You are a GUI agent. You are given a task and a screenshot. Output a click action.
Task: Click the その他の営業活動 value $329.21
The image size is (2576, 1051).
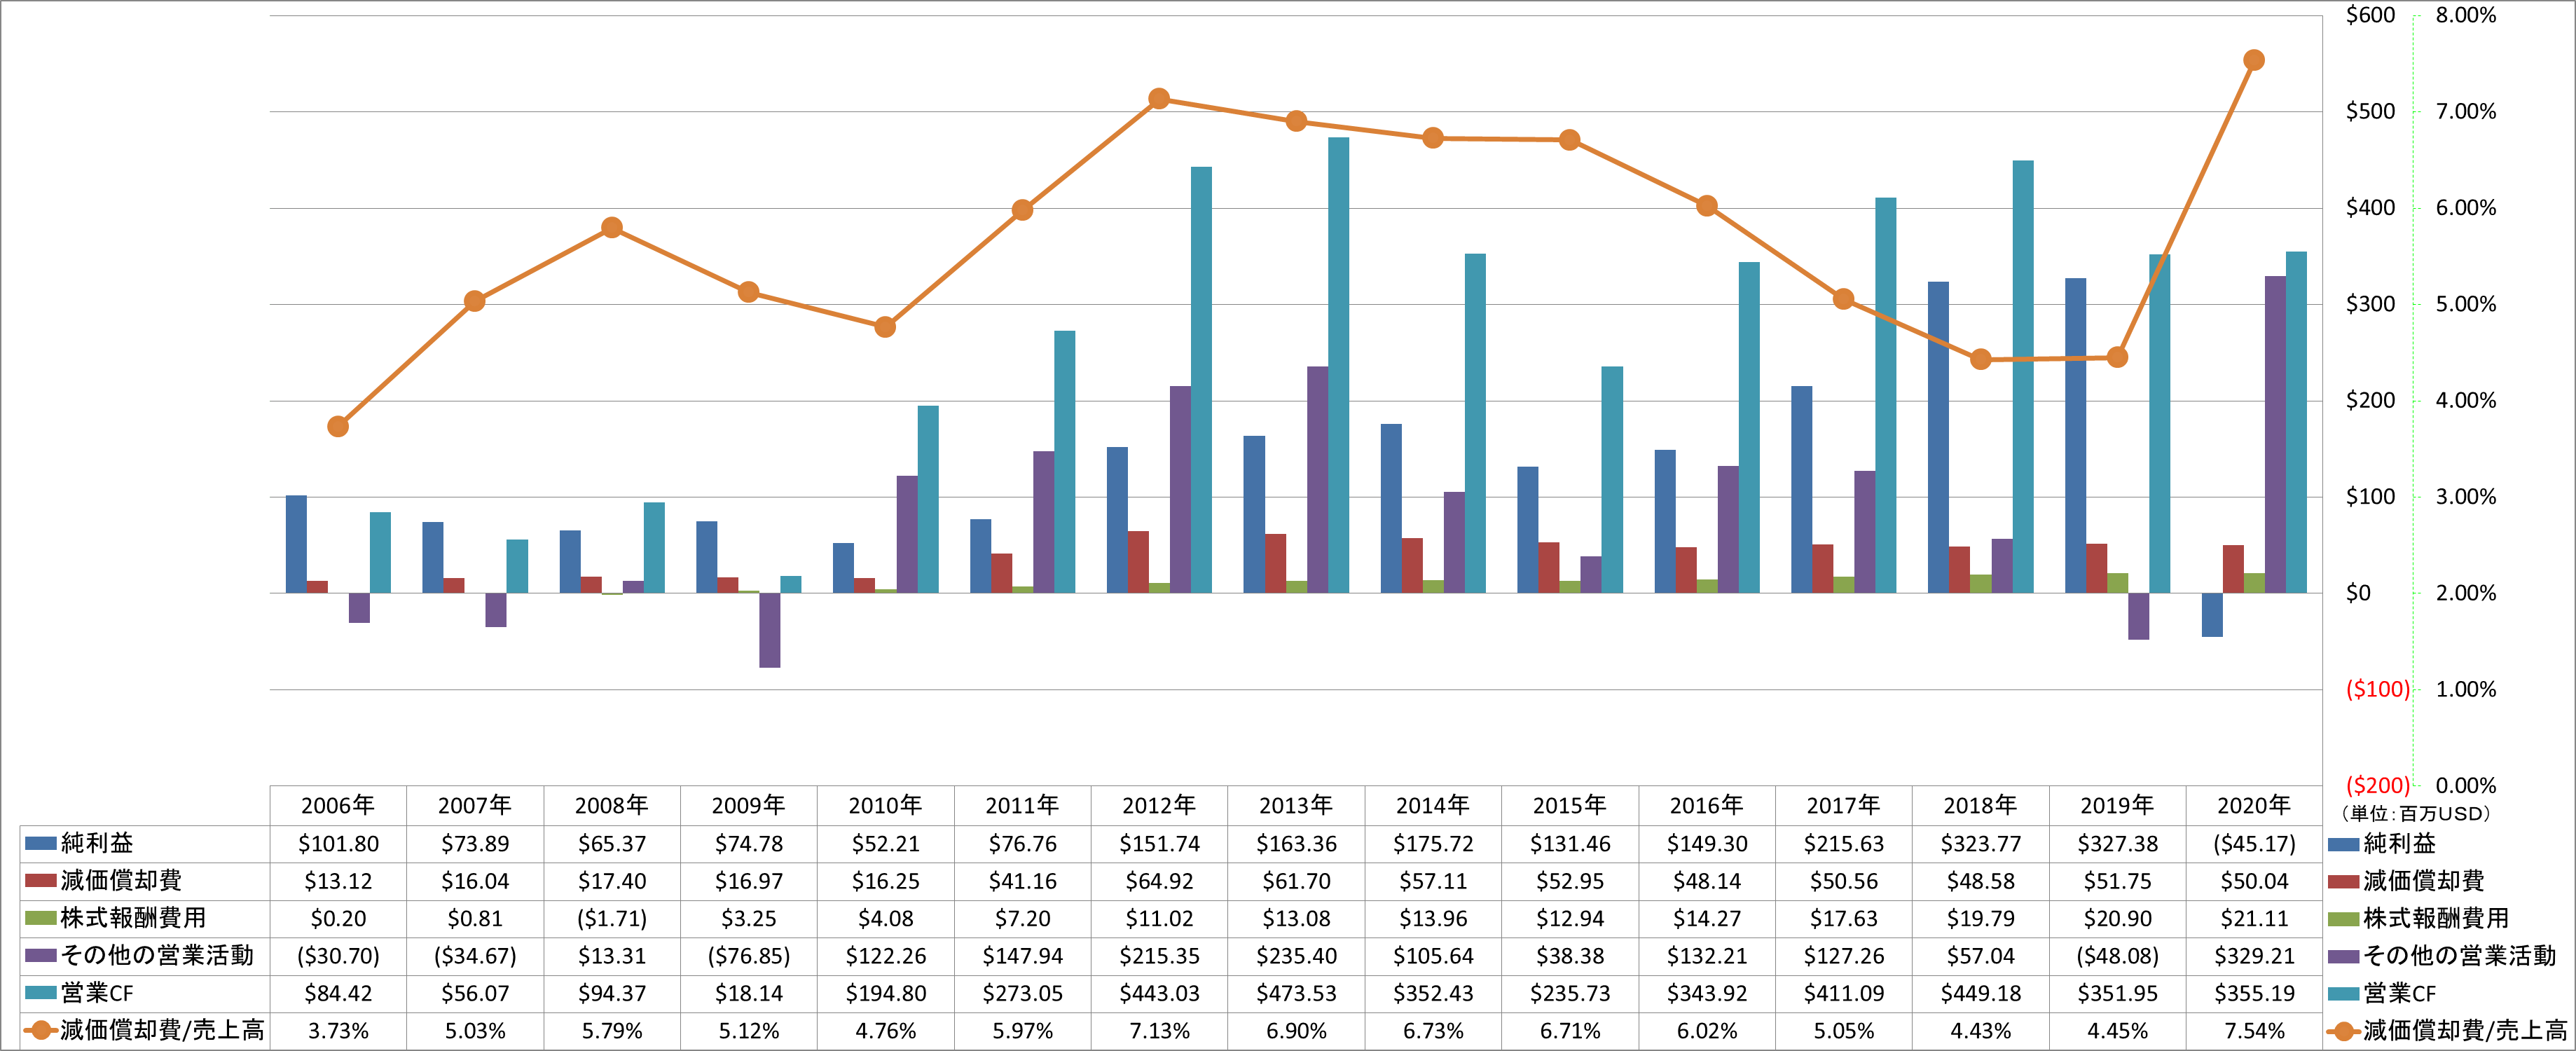tap(2254, 956)
